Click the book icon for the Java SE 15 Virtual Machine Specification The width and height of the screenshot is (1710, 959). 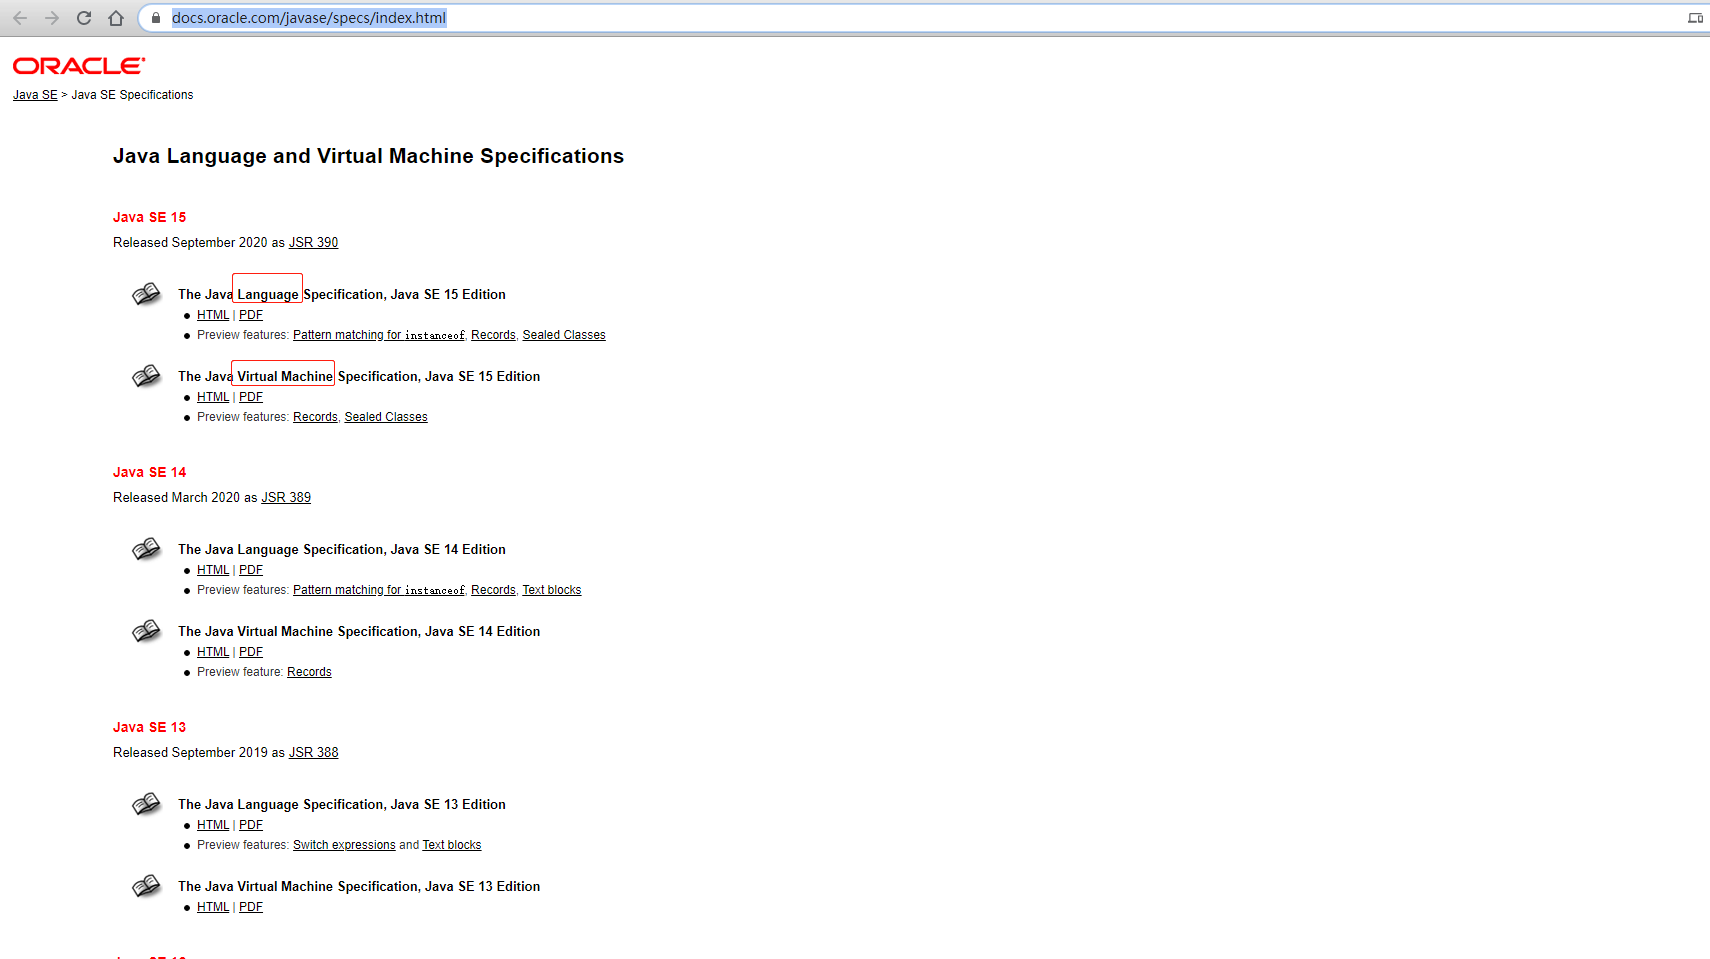146,376
